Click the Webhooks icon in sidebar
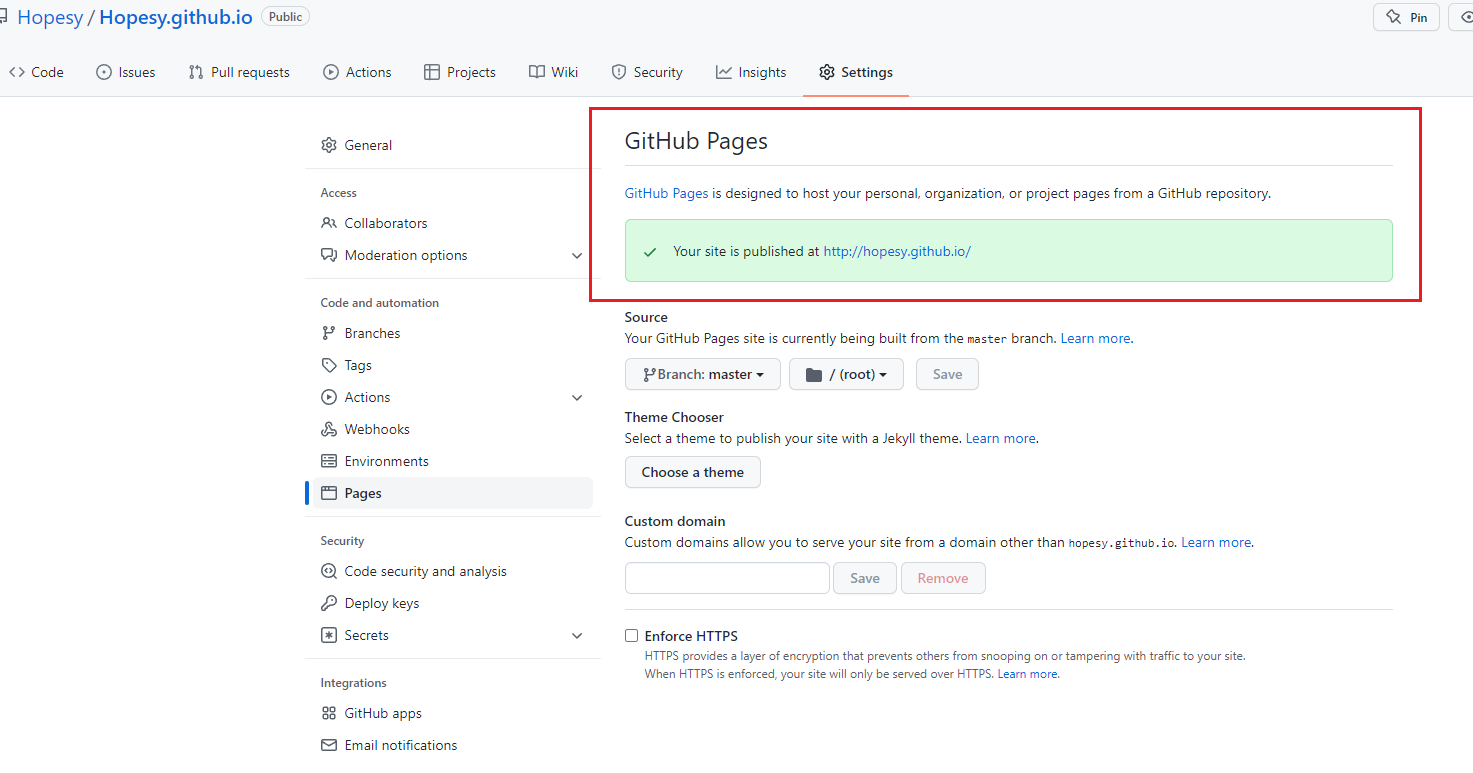 [329, 429]
